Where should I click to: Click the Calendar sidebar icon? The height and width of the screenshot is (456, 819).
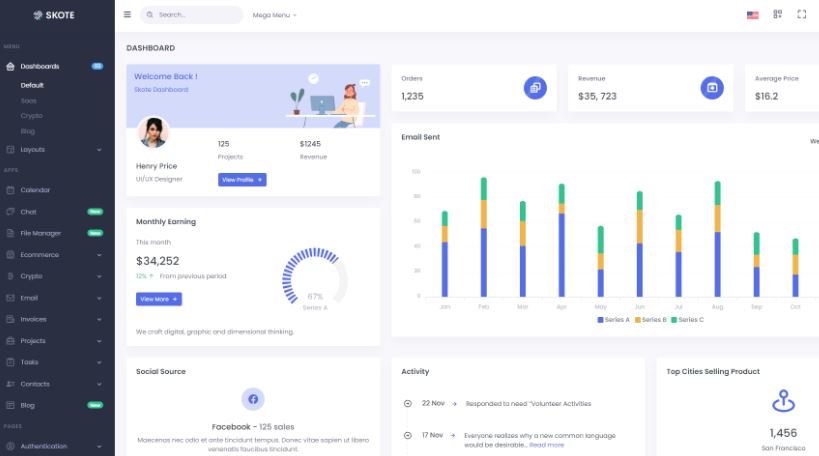tap(10, 190)
